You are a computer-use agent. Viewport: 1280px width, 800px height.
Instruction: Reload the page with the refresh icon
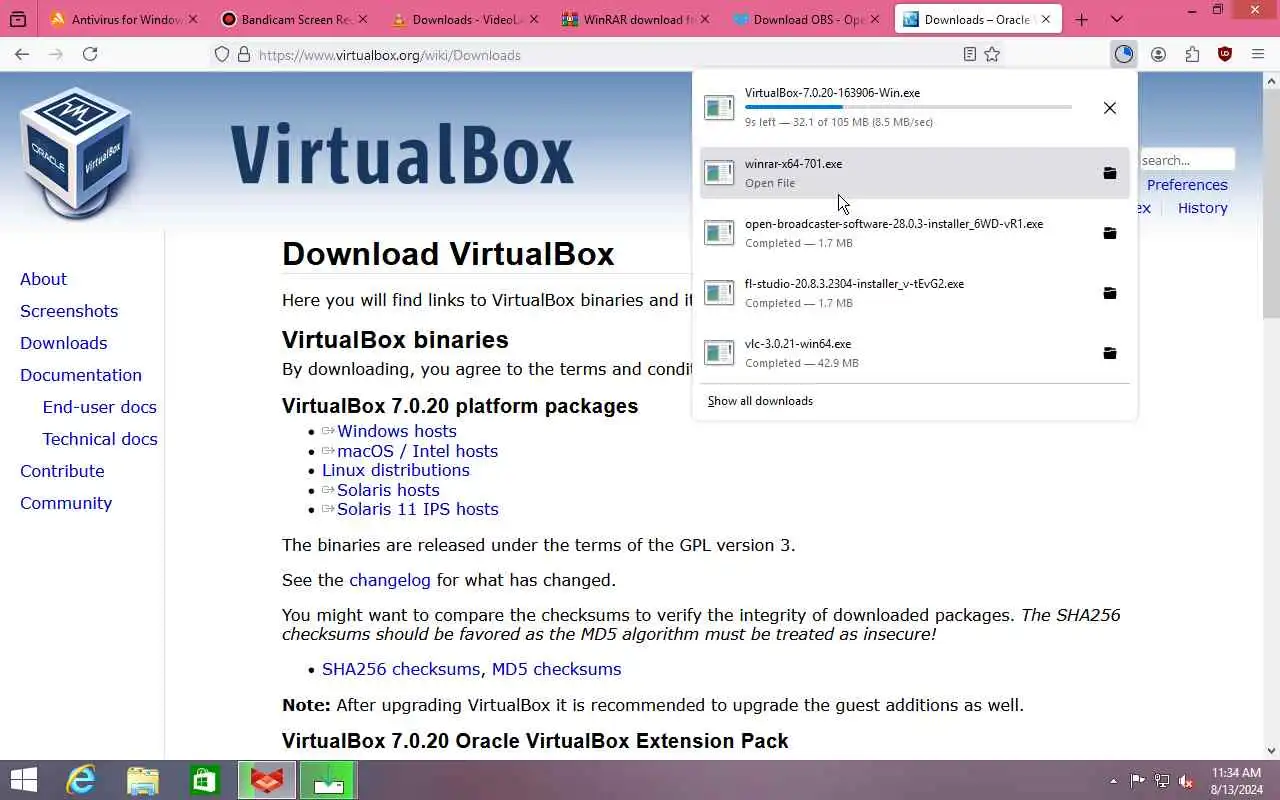(90, 54)
